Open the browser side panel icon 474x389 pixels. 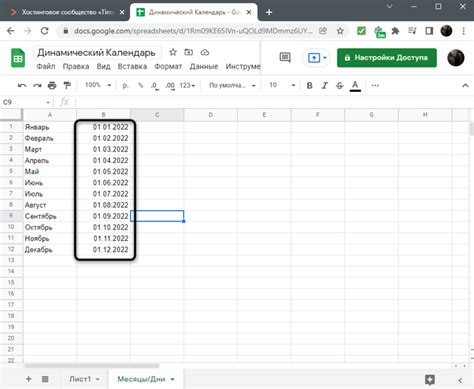tap(429, 31)
